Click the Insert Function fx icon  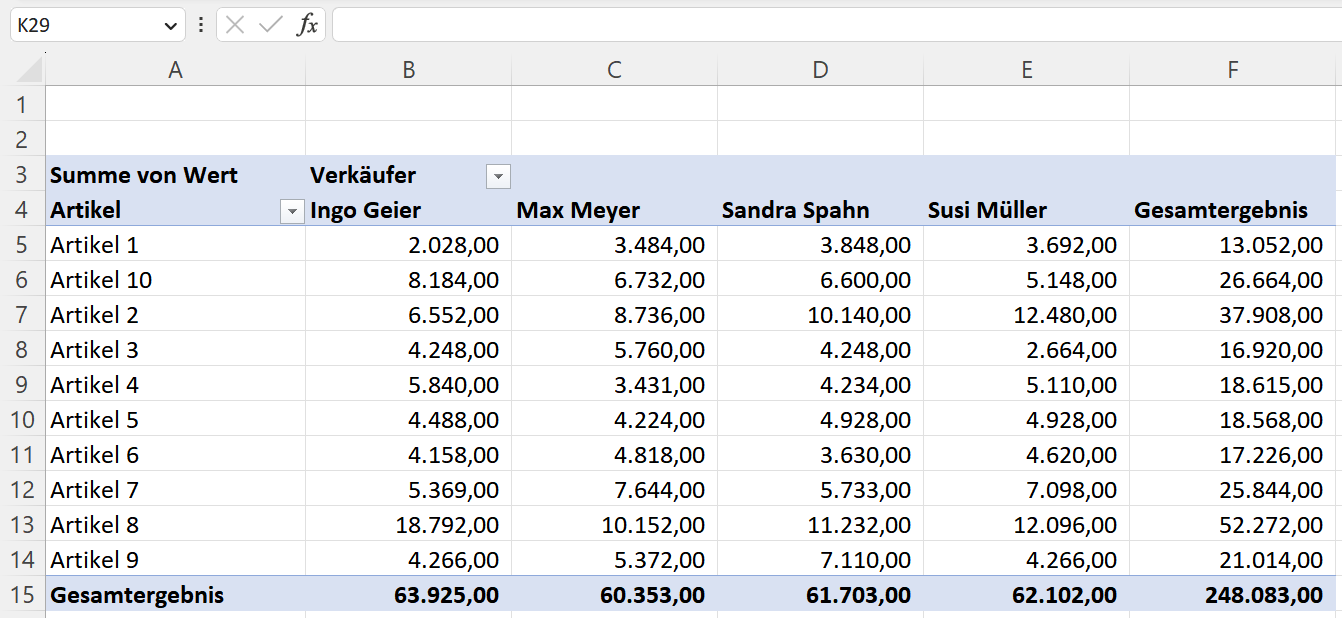[307, 26]
